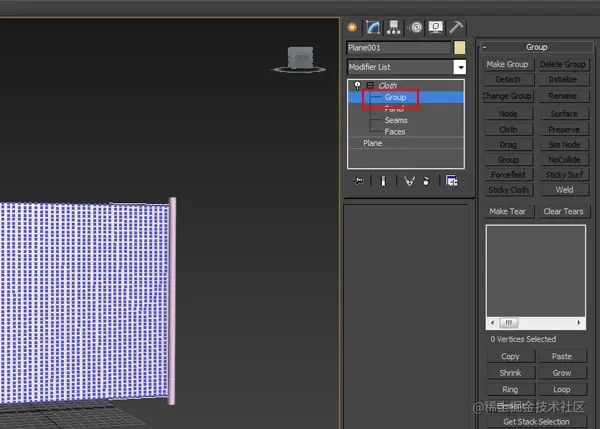Click the Pin Stack icon
Screen dimensions: 600x429
[359, 181]
